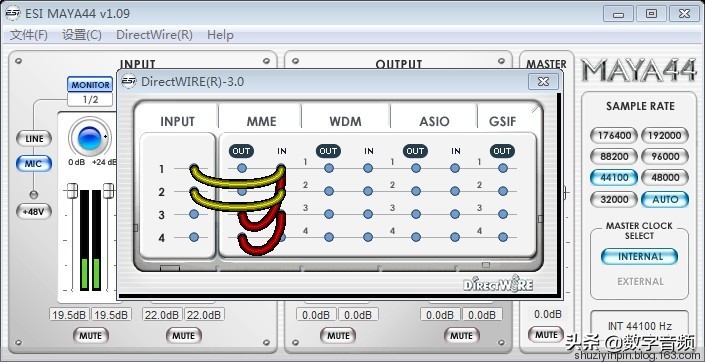Screen dimensions: 705x362
Task: Select 32000 sample rate
Action: (x=614, y=199)
